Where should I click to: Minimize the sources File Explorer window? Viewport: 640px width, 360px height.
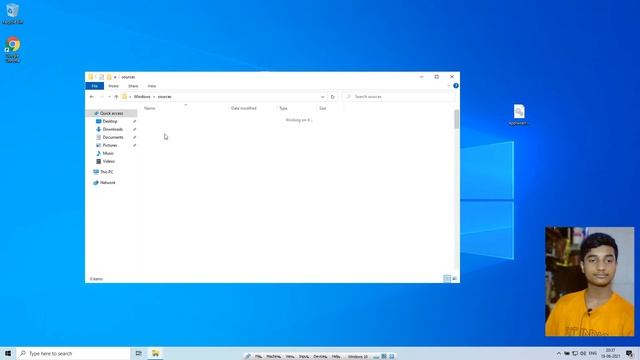tap(422, 77)
